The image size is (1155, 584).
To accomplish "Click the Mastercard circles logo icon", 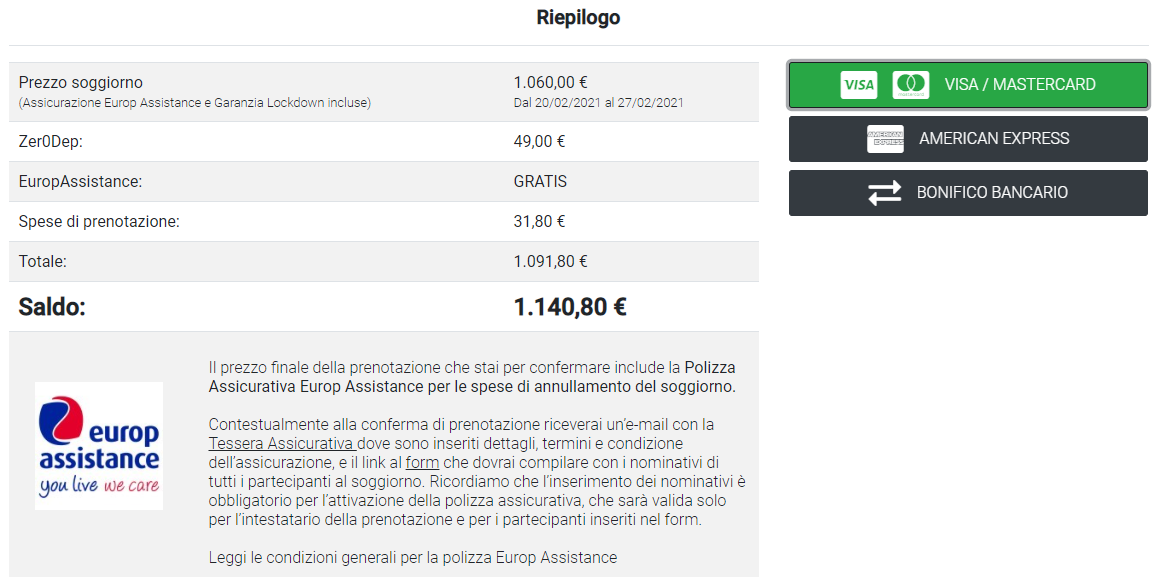I will (x=910, y=85).
